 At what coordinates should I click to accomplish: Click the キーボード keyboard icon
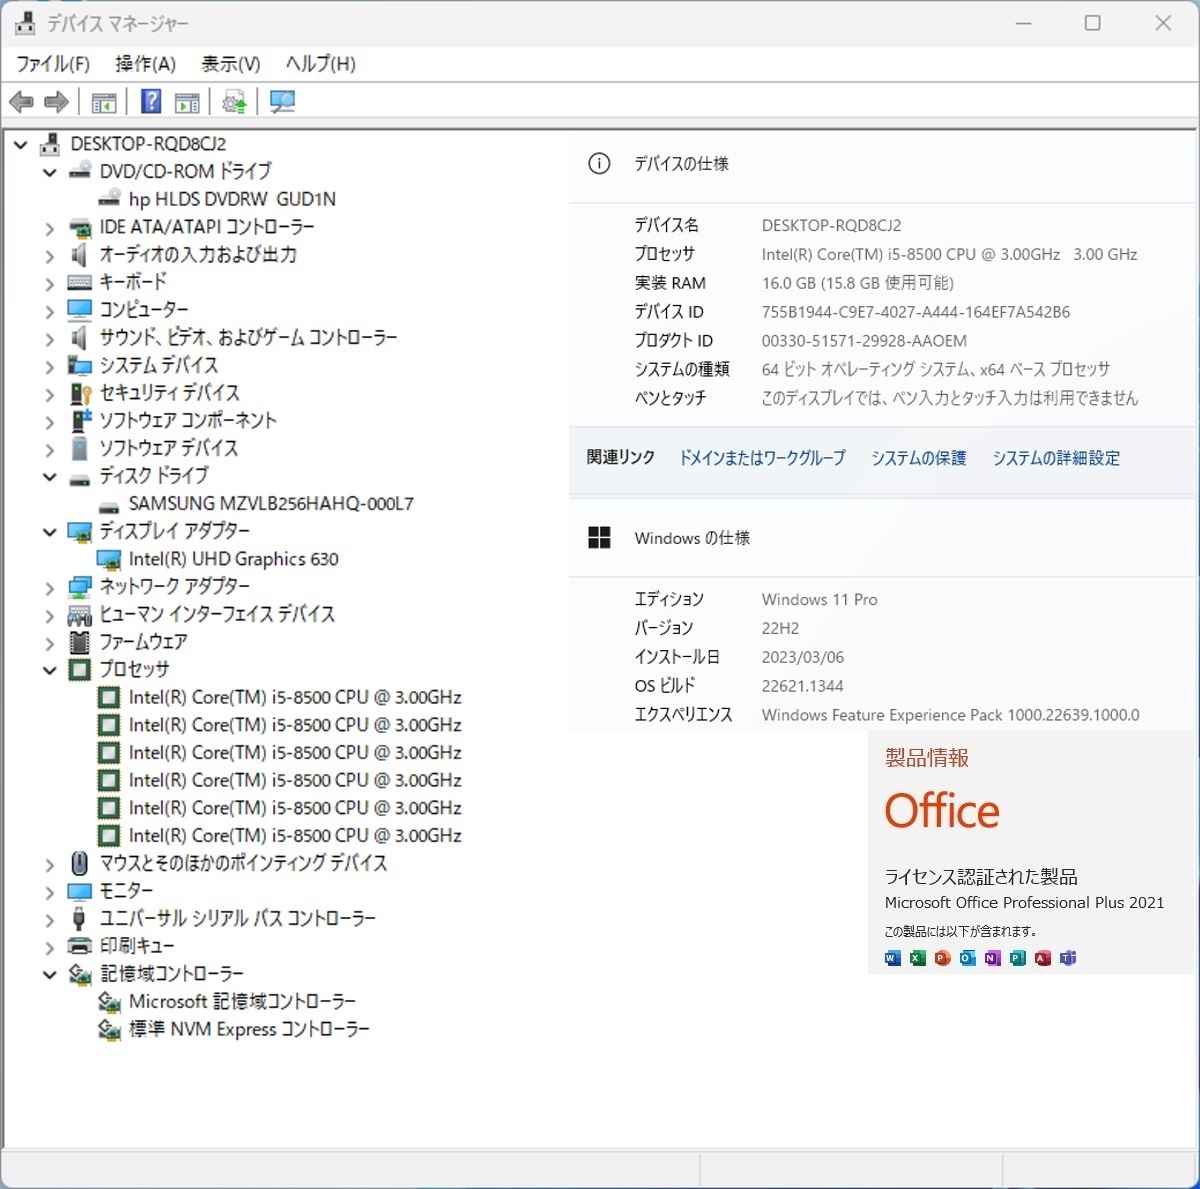pos(80,282)
